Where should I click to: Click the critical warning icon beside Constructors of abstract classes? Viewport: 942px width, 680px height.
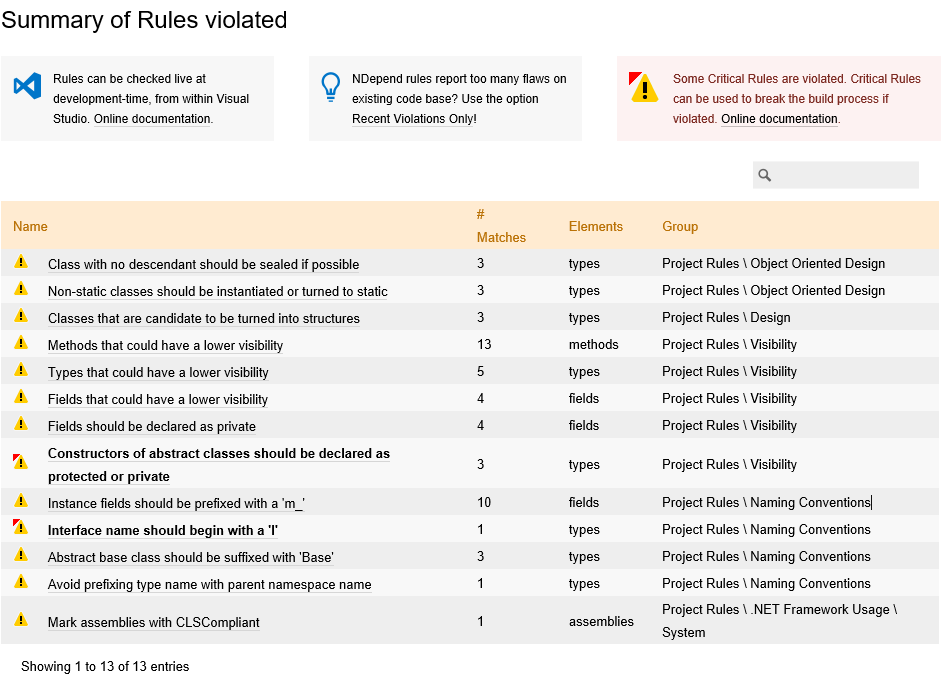(x=20, y=462)
